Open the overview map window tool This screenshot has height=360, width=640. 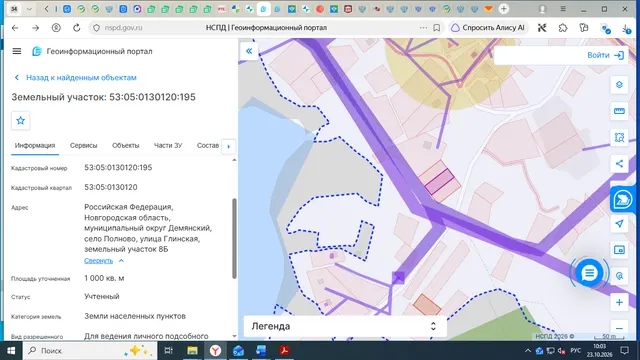coord(619,250)
